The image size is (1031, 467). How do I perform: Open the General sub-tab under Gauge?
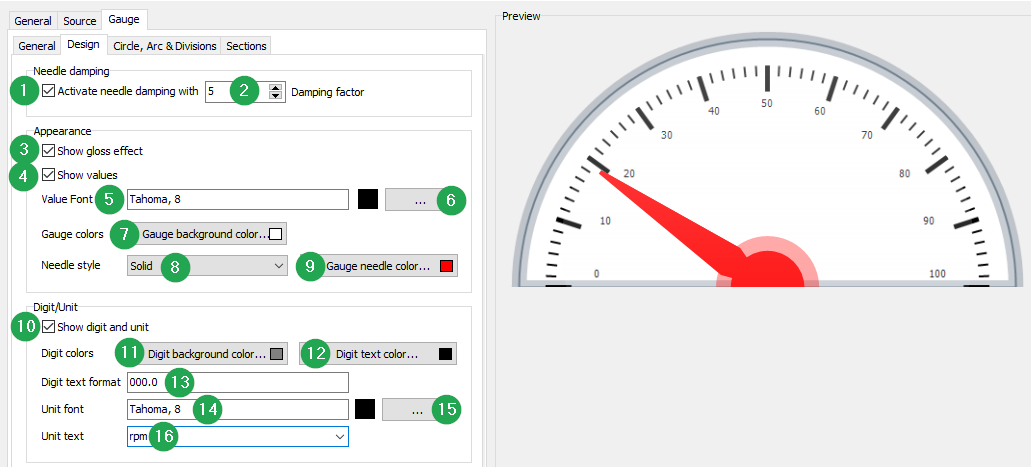[37, 46]
